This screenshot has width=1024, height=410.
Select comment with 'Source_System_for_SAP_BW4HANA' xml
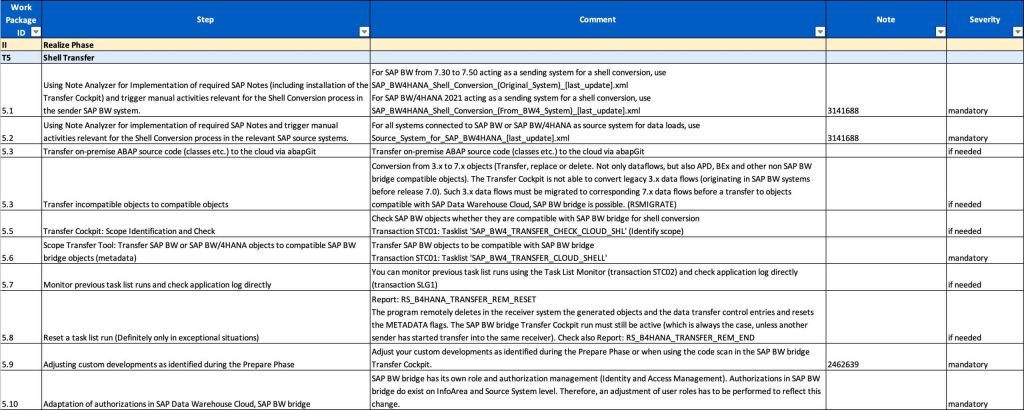click(598, 131)
